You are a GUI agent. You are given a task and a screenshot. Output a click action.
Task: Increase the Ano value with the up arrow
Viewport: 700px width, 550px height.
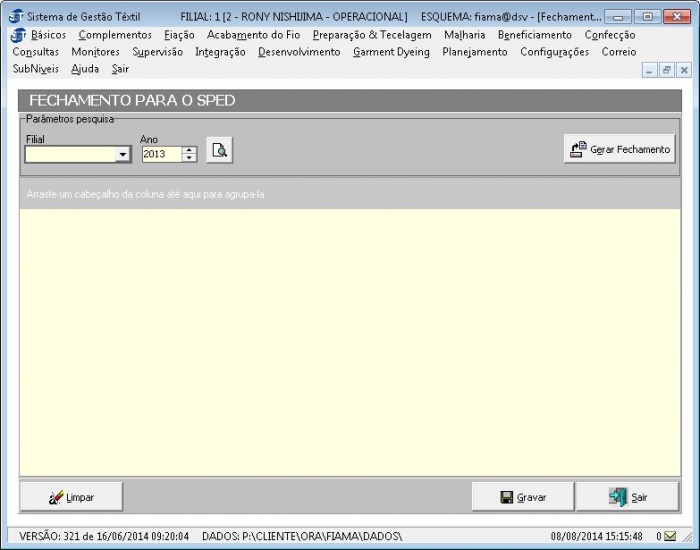tap(189, 150)
